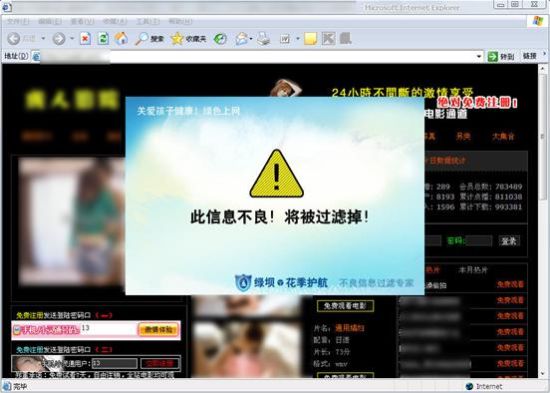
Task: Click the green 转到 Go button
Action: (501, 56)
